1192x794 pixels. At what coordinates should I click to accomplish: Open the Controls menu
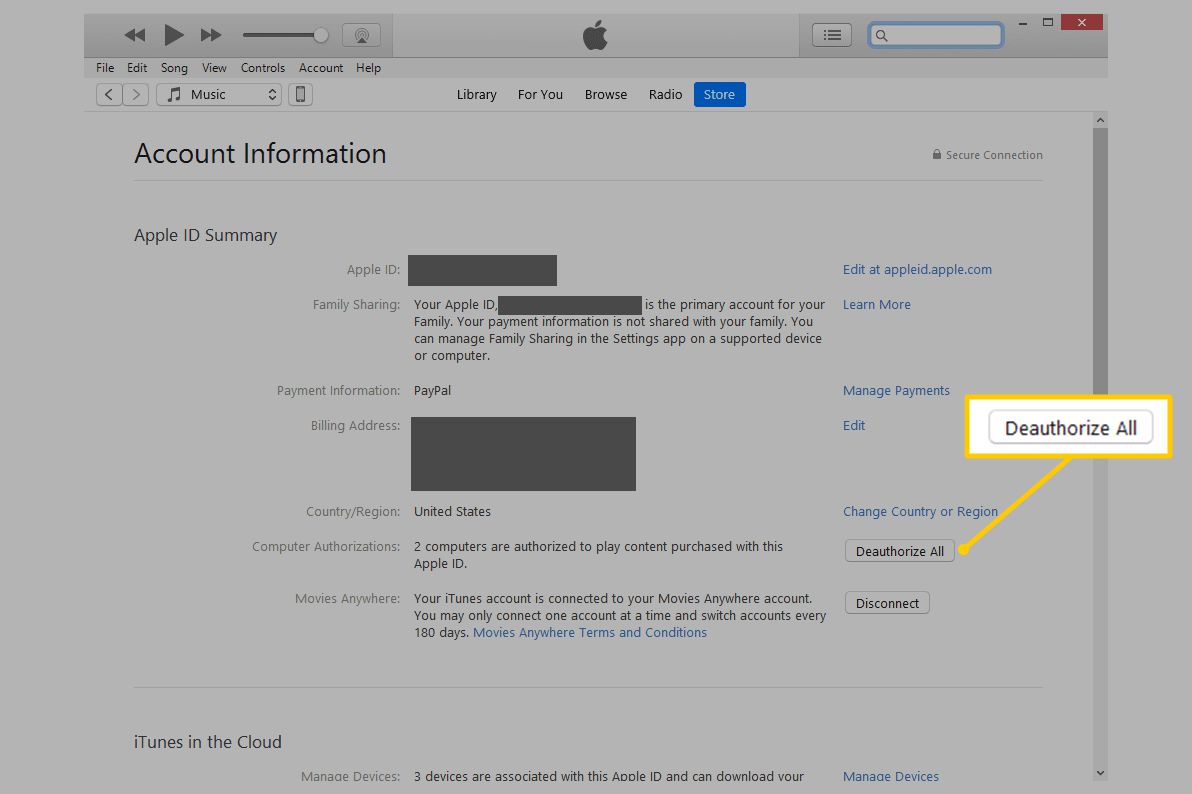point(263,68)
